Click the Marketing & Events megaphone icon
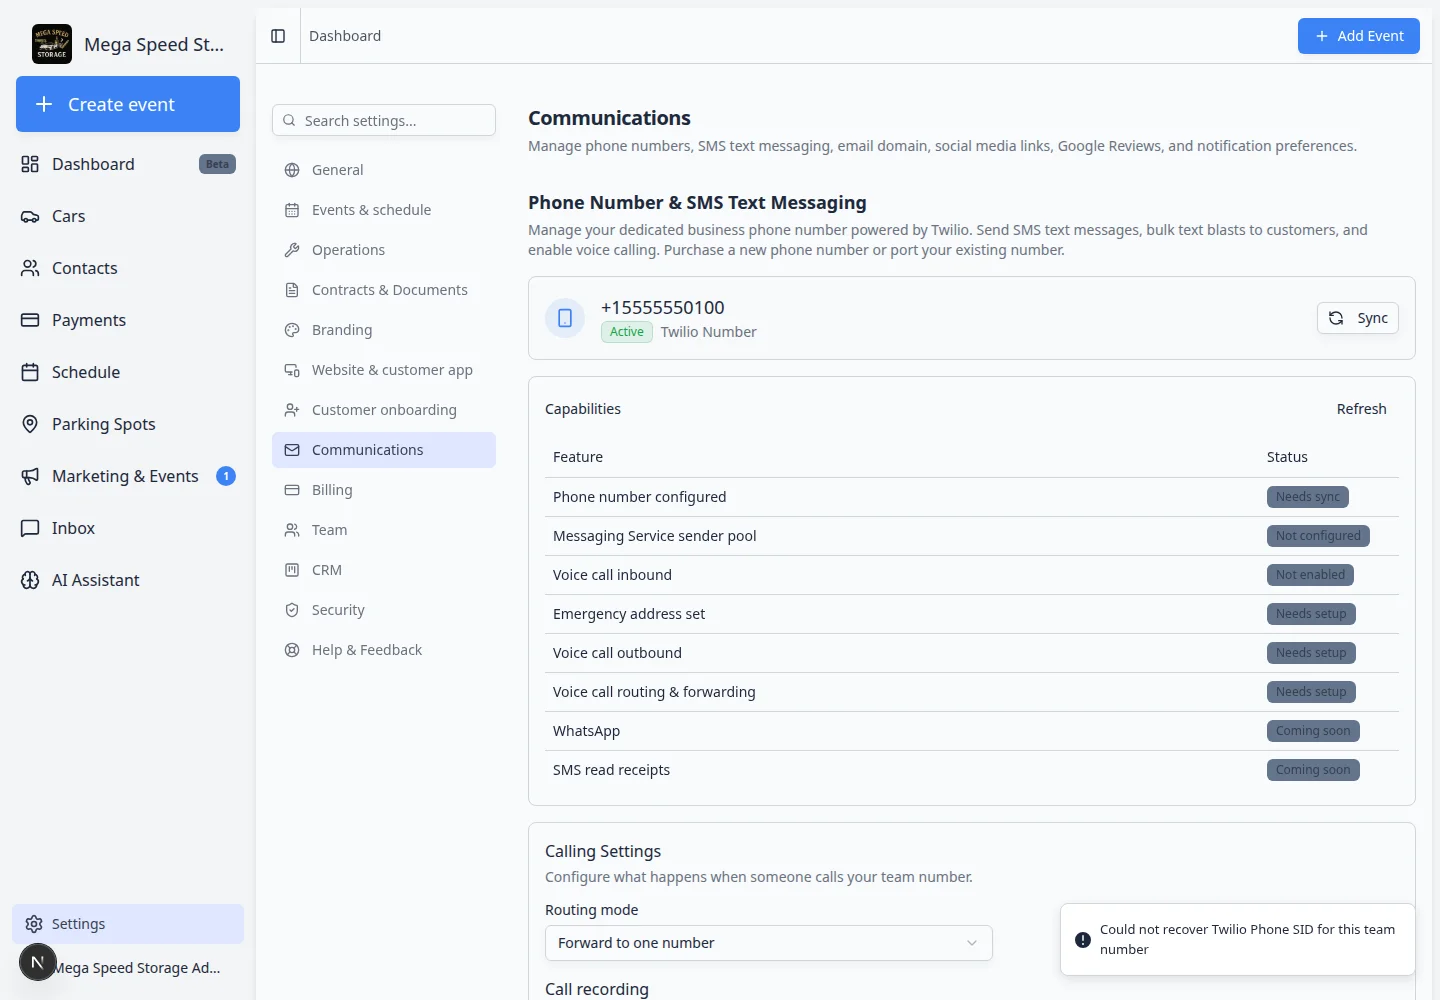The width and height of the screenshot is (1440, 1000). point(30,476)
